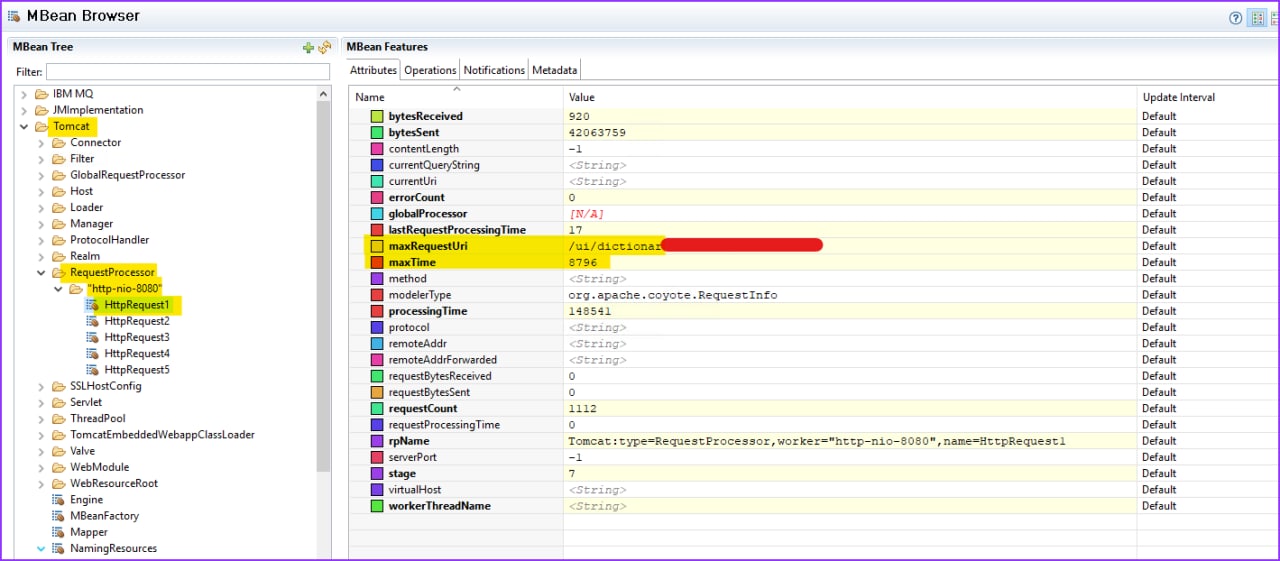Select HttpRequest2 in the tree
This screenshot has width=1280, height=561.
137,321
